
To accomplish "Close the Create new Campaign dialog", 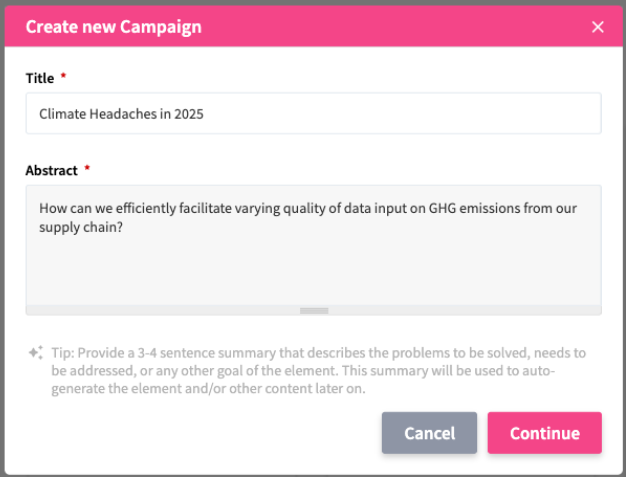I will point(598,27).
